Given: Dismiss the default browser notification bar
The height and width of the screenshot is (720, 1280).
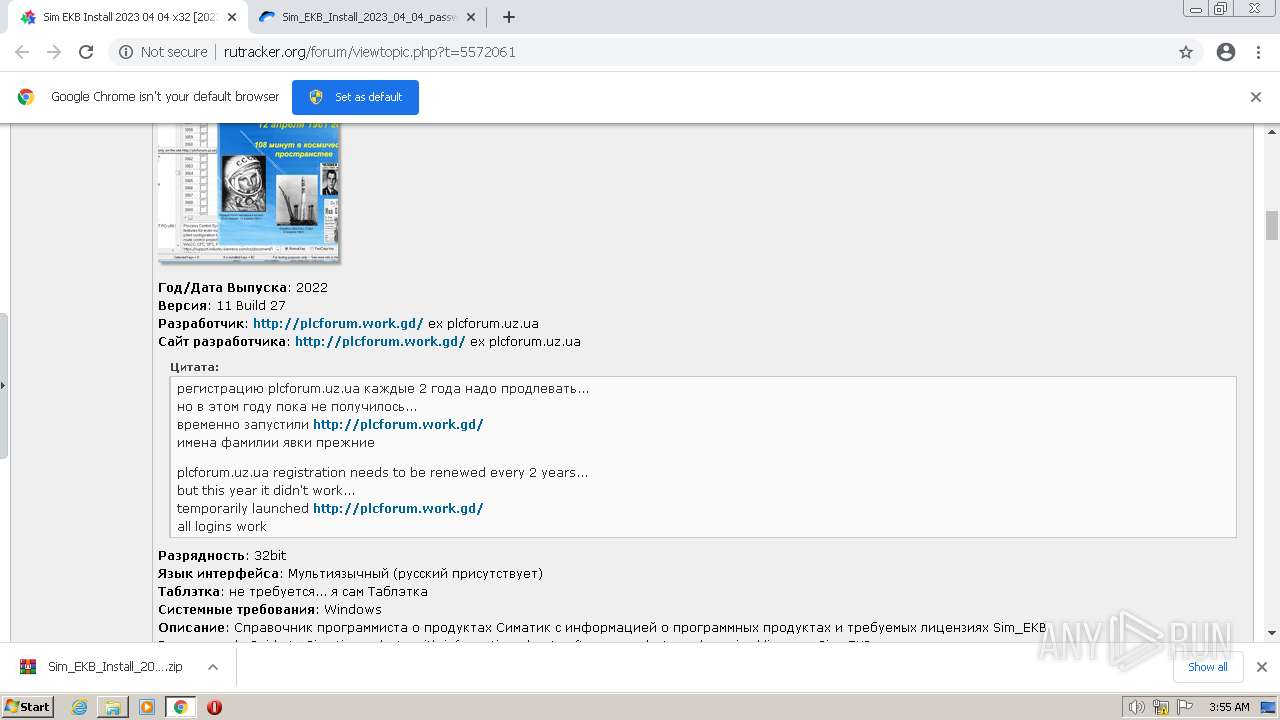Looking at the screenshot, I should [1256, 97].
